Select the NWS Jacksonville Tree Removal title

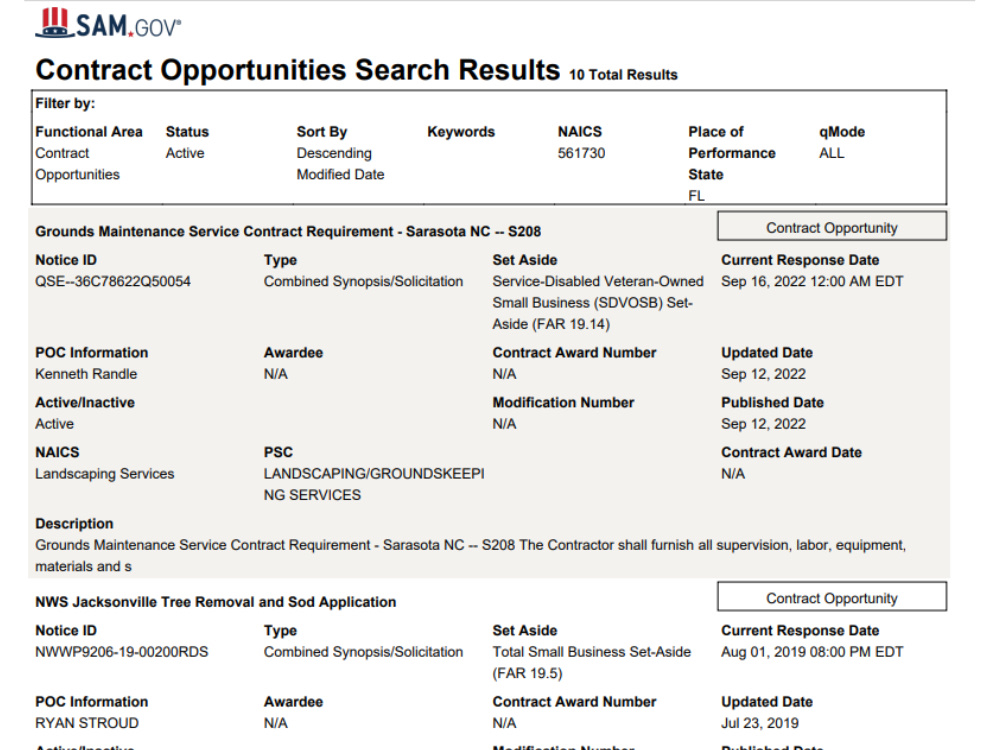tap(216, 602)
